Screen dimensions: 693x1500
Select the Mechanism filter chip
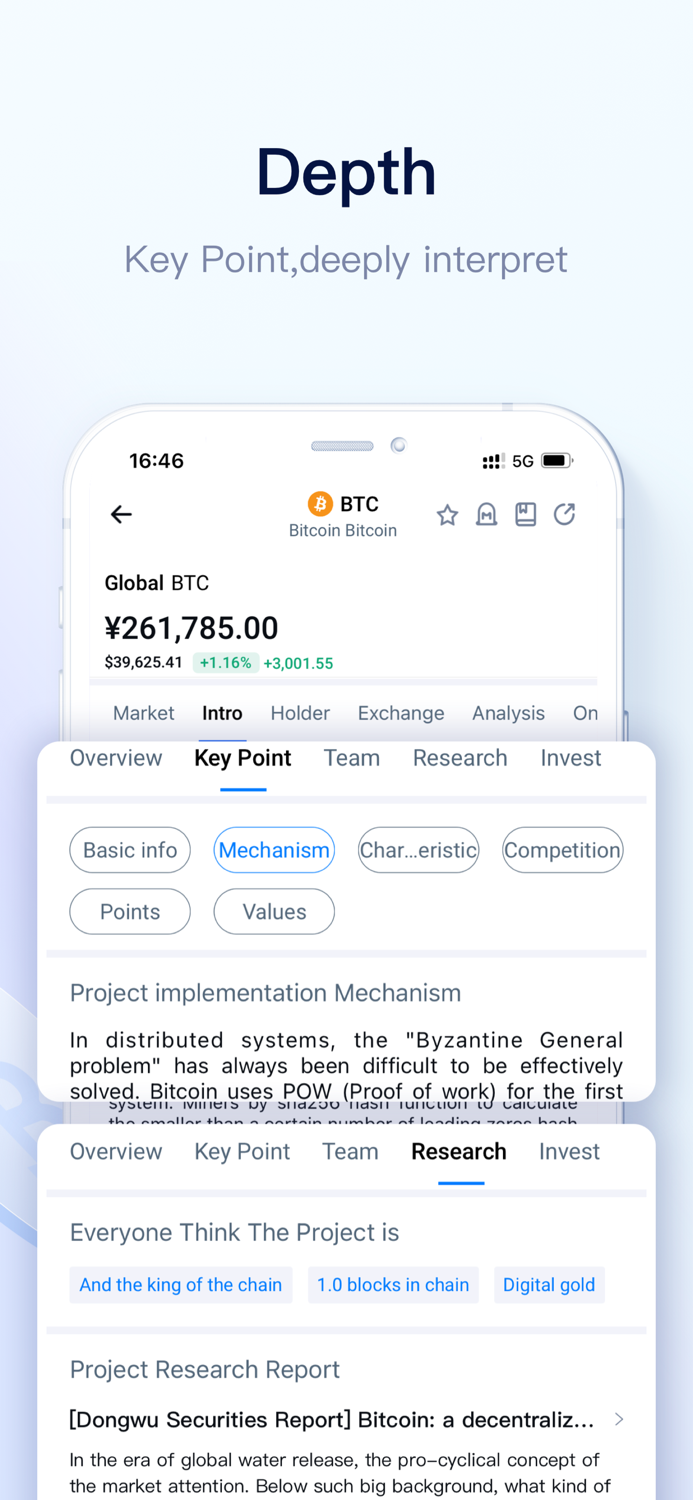click(274, 850)
